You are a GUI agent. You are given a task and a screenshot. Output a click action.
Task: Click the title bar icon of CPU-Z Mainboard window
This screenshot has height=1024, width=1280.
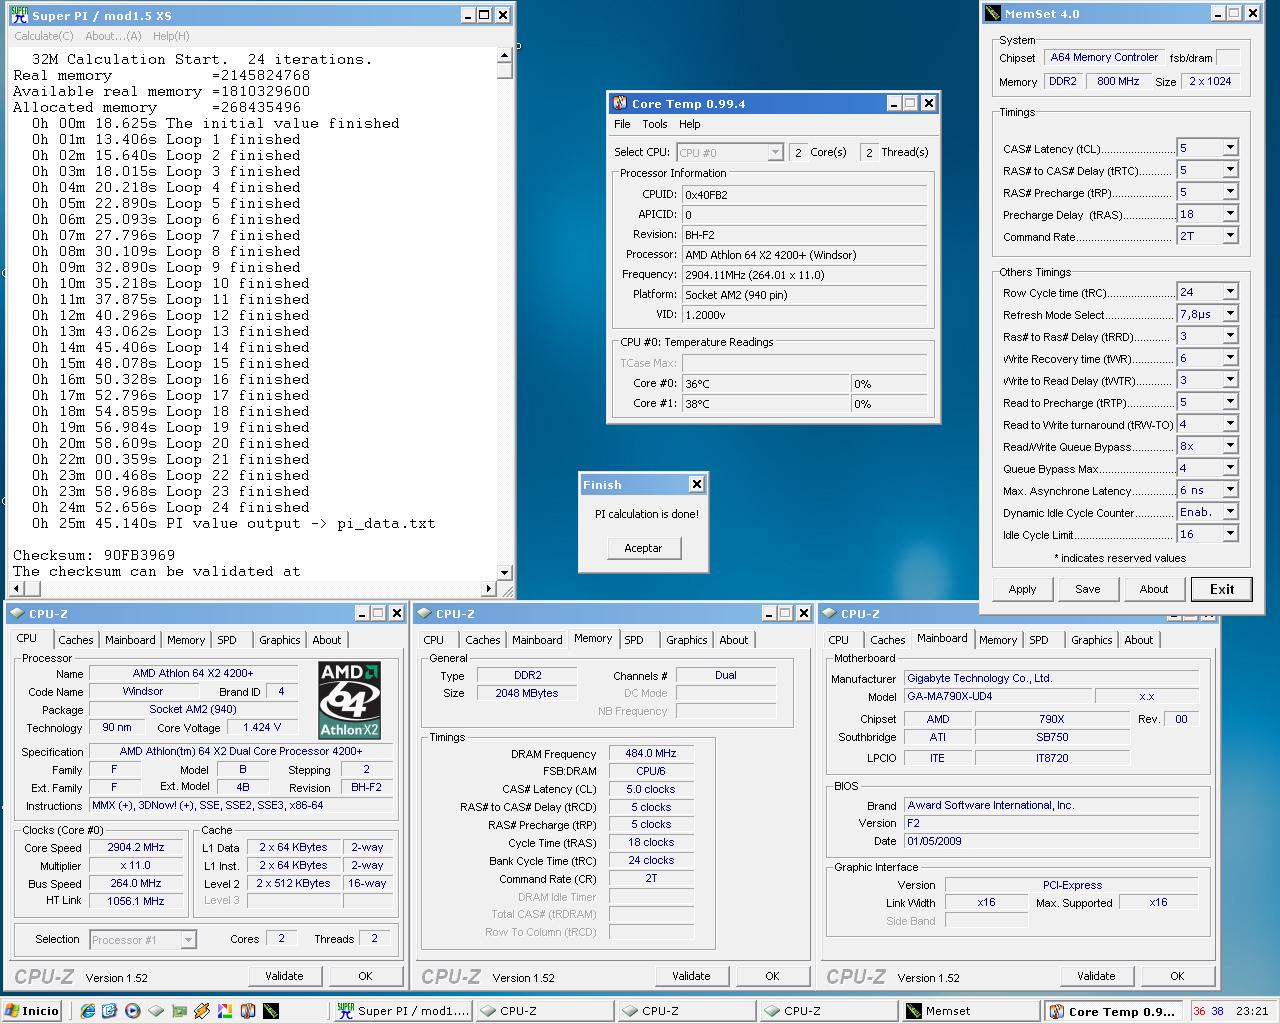pos(830,614)
